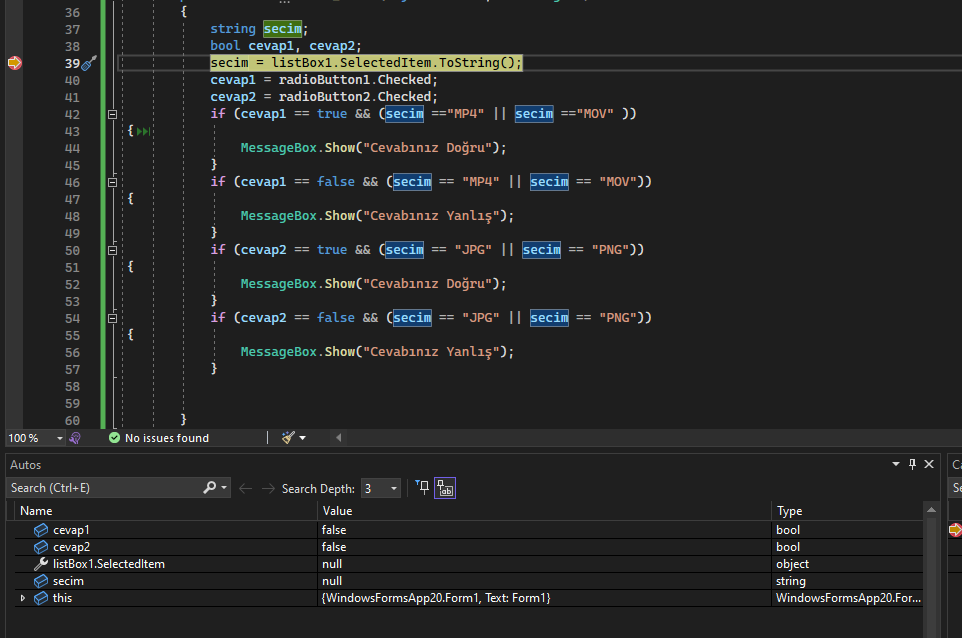Open the screwdriver quick actions on line 39
The width and height of the screenshot is (962, 638).
coord(88,63)
